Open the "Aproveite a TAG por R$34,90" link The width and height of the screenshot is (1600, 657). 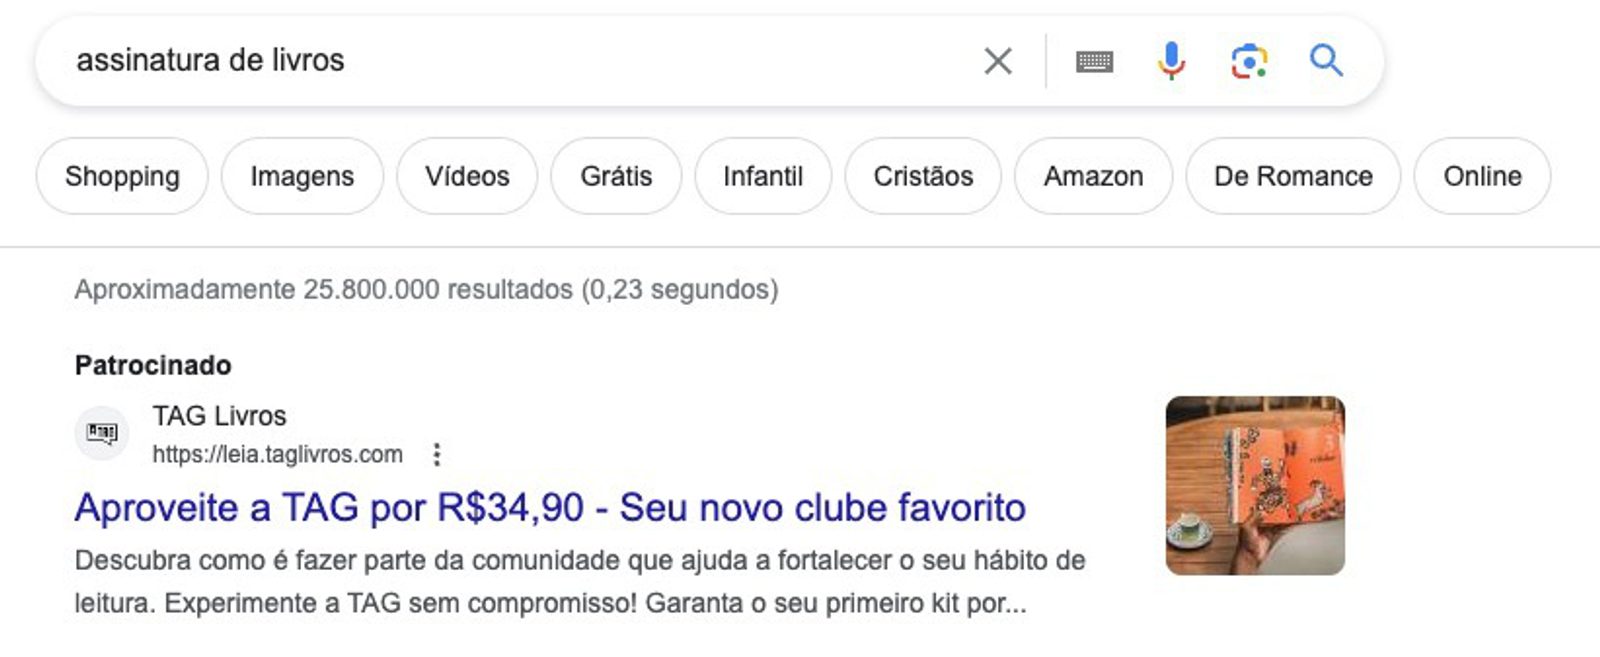coord(550,508)
